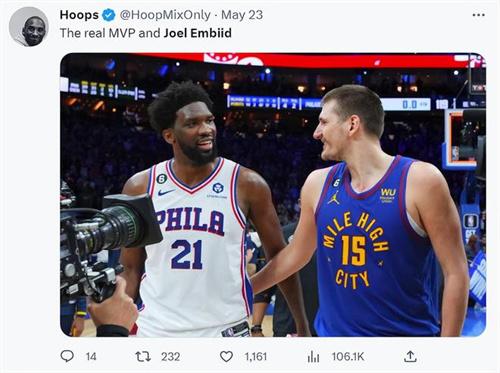The image size is (500, 373).
Task: Click the Hoops display name
Action: 79,15
